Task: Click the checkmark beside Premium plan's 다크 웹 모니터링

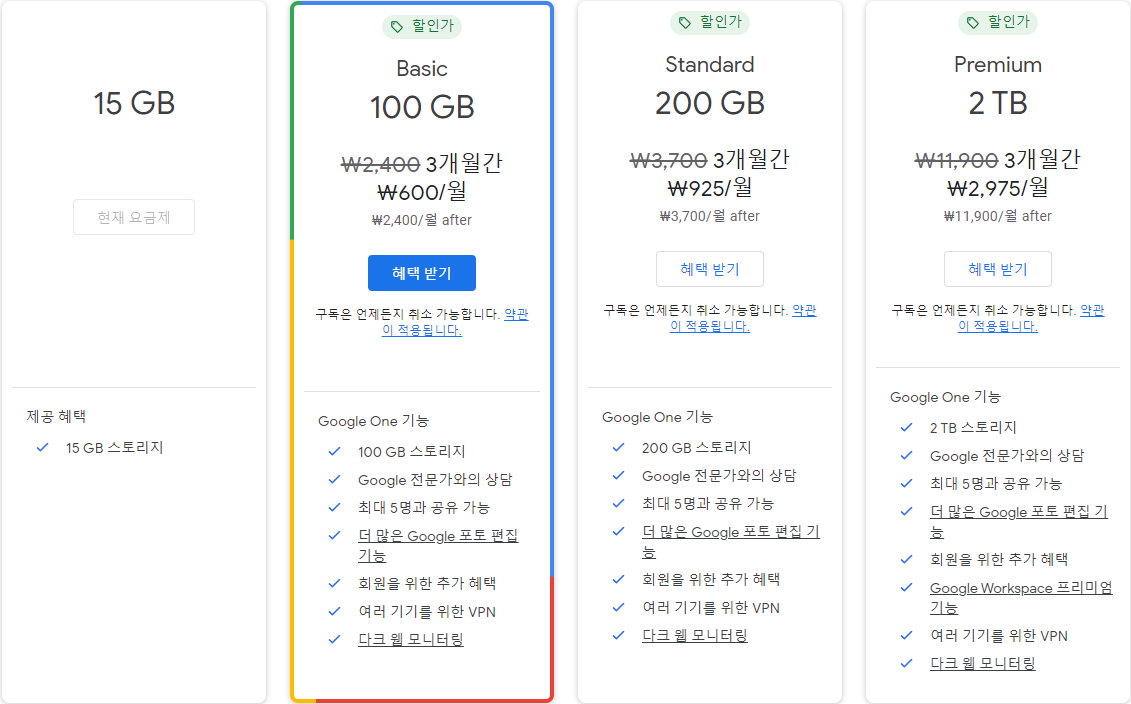Action: click(x=905, y=663)
